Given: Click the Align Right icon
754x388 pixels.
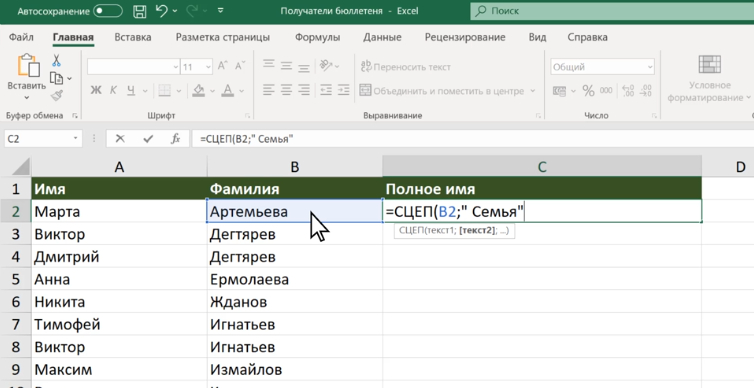Looking at the screenshot, I should [303, 90].
